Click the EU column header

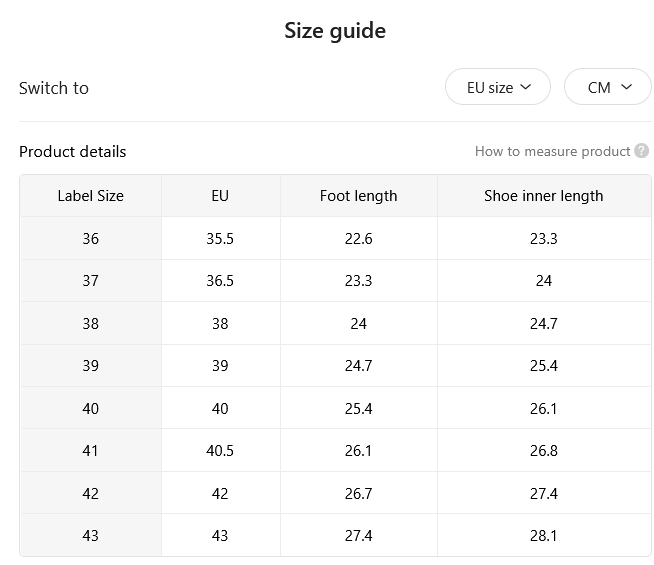[220, 196]
